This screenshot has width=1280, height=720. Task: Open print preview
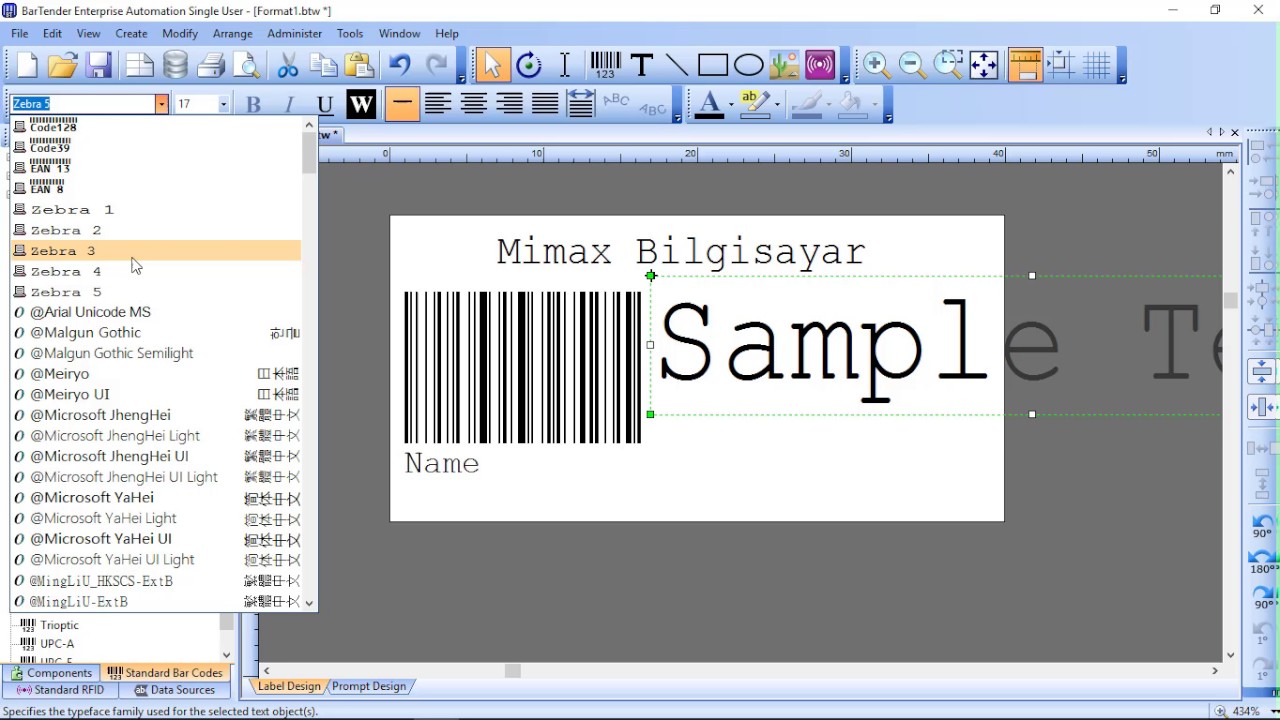point(246,66)
